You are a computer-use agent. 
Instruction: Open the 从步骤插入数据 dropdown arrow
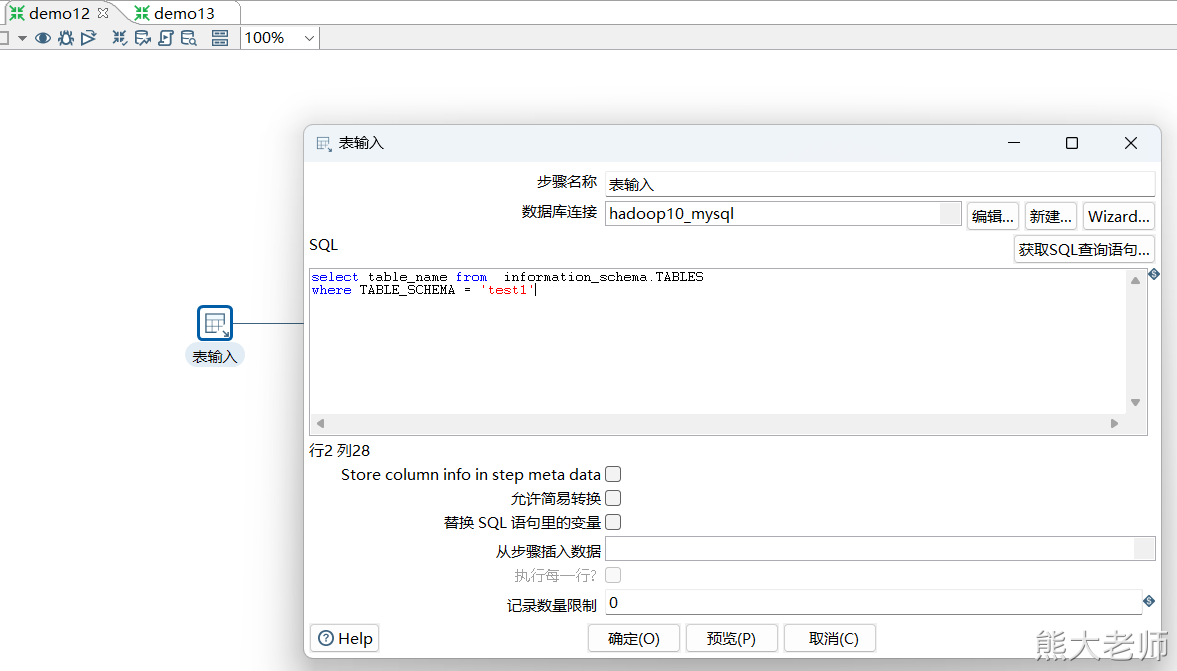(x=1144, y=549)
